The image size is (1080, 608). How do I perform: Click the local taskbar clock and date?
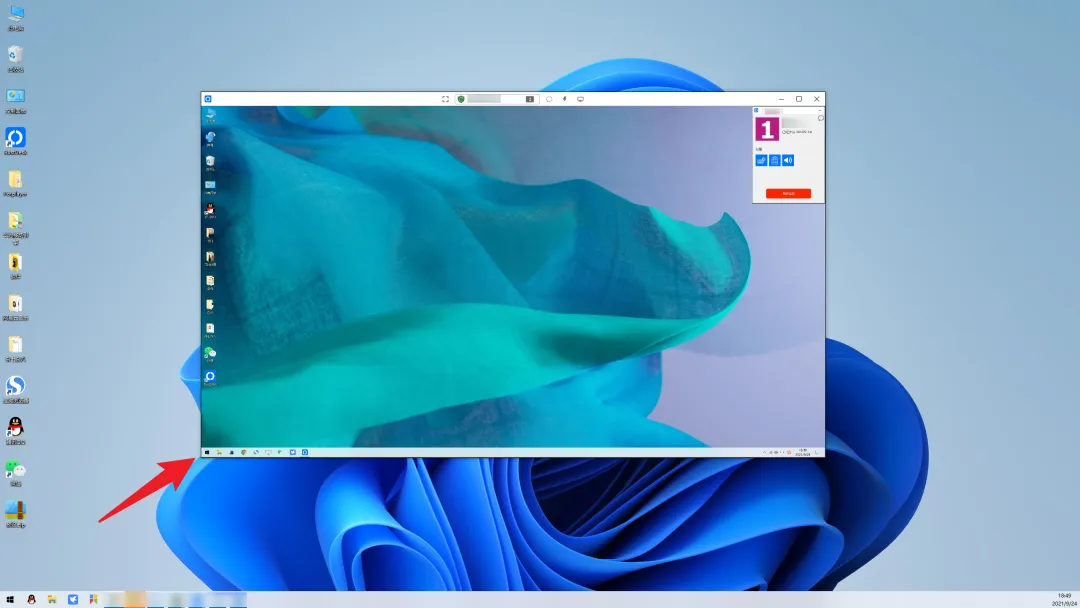pos(1065,600)
